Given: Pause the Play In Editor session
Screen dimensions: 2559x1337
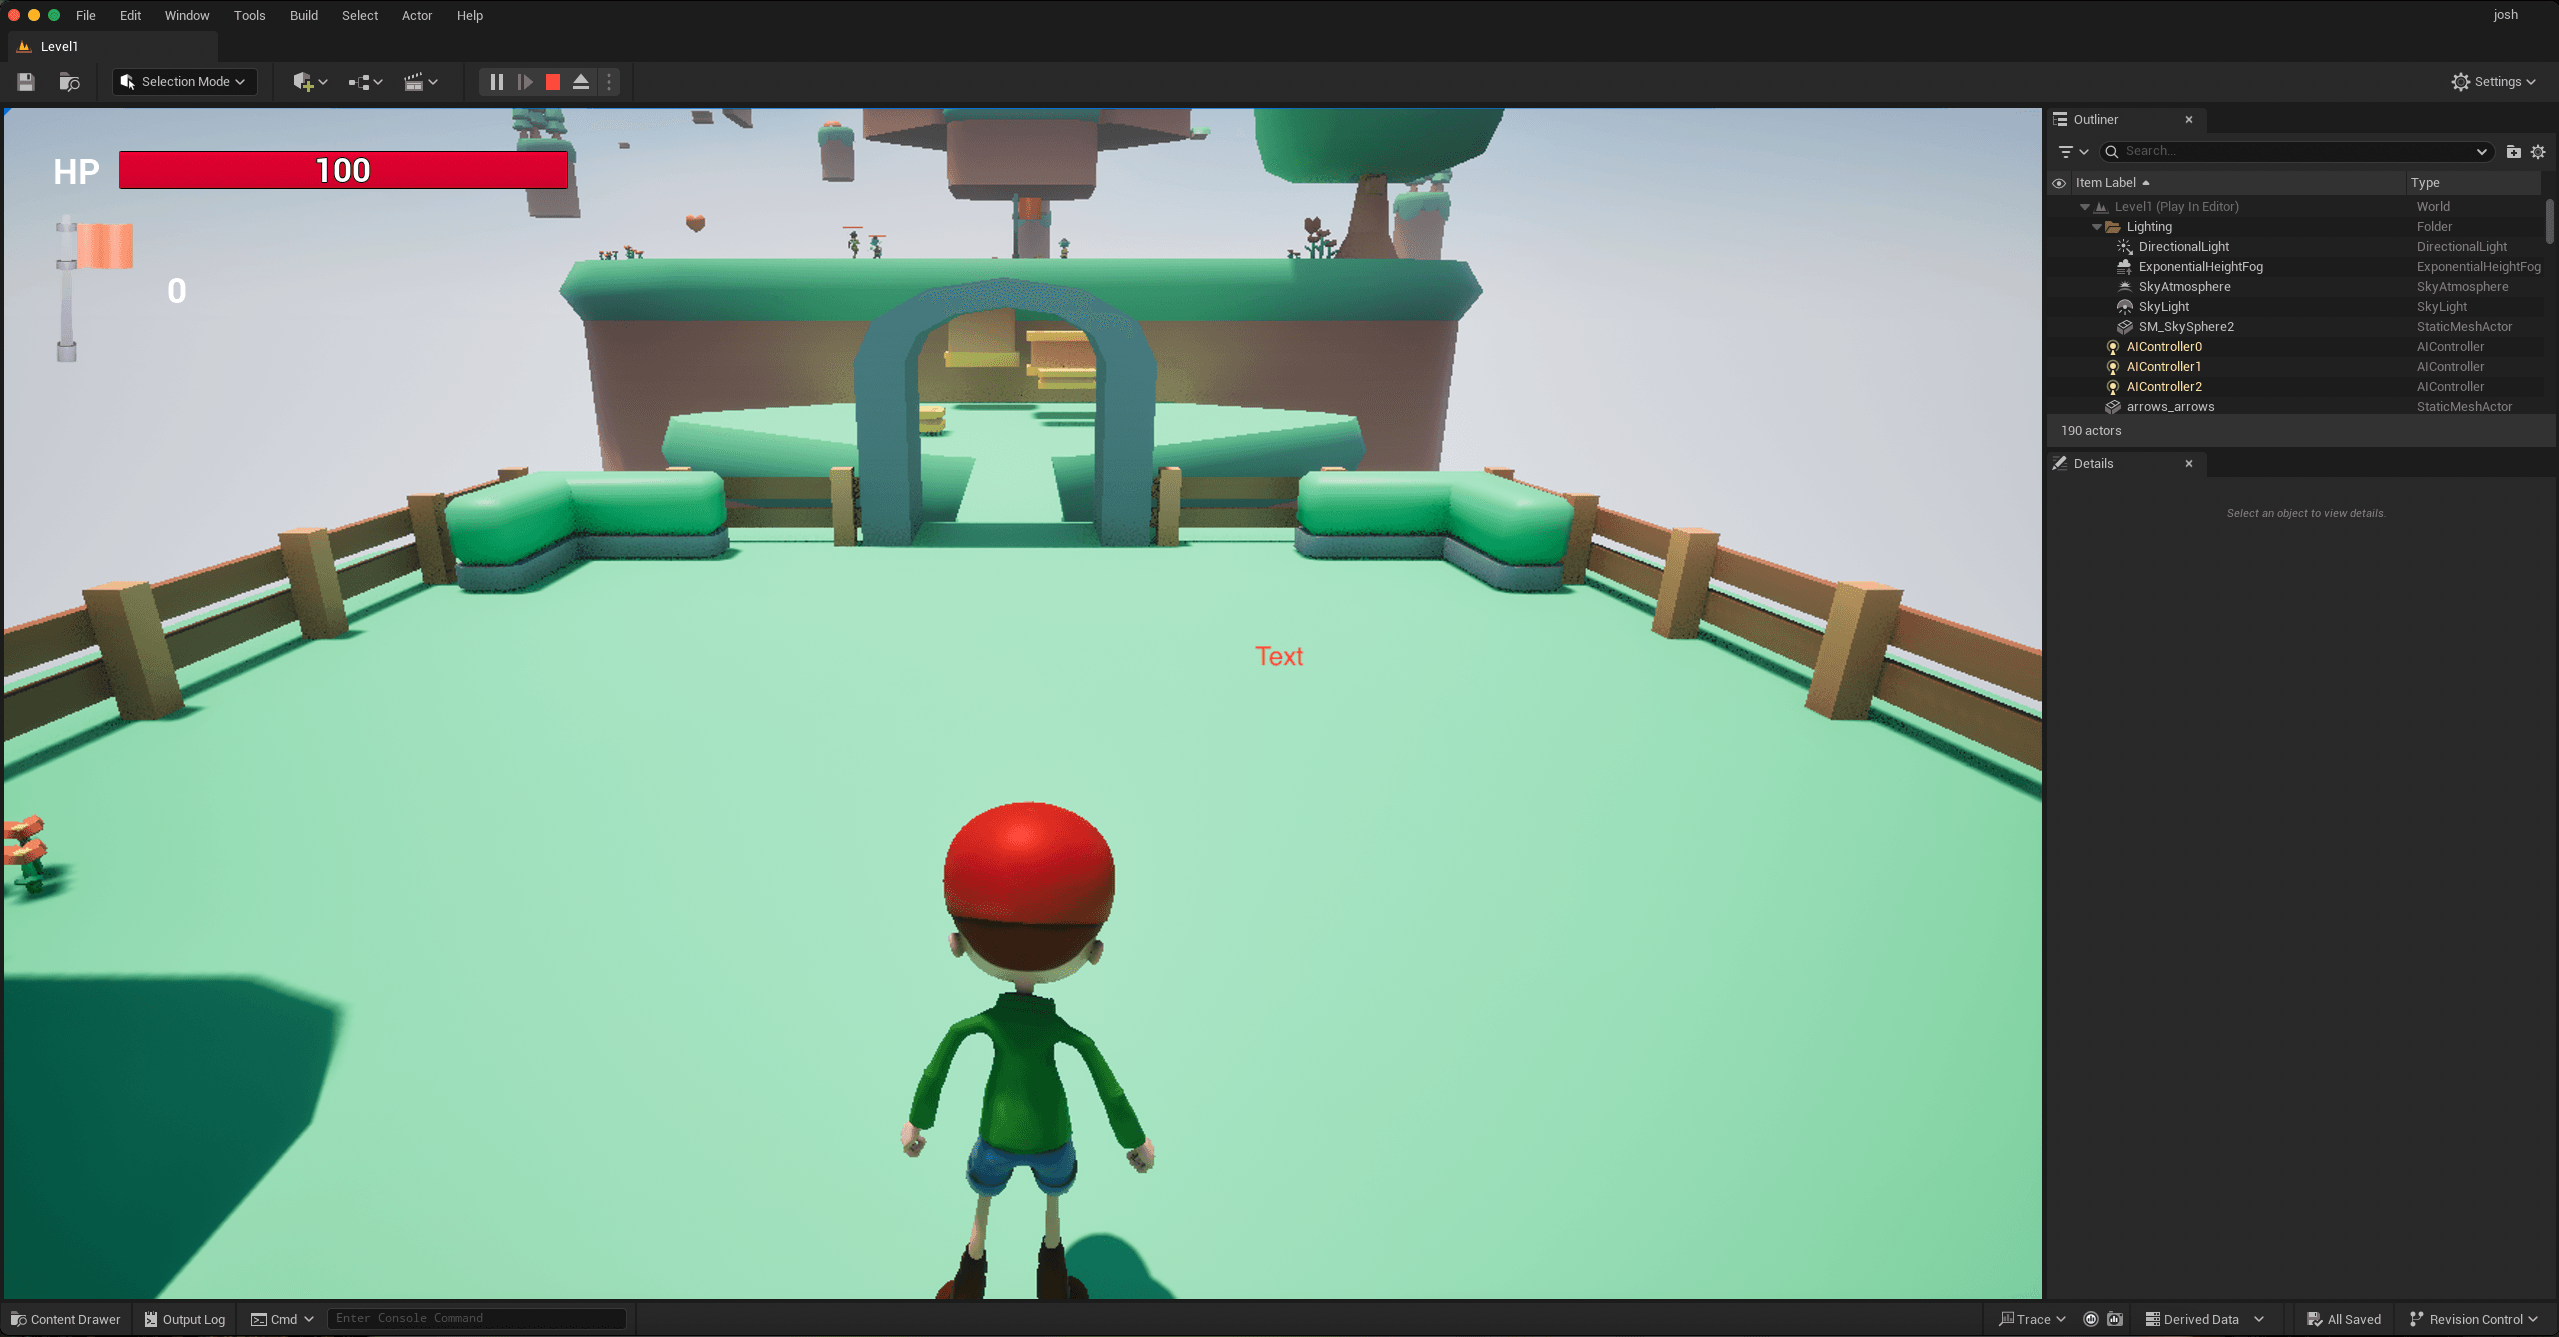Looking at the screenshot, I should [x=496, y=81].
